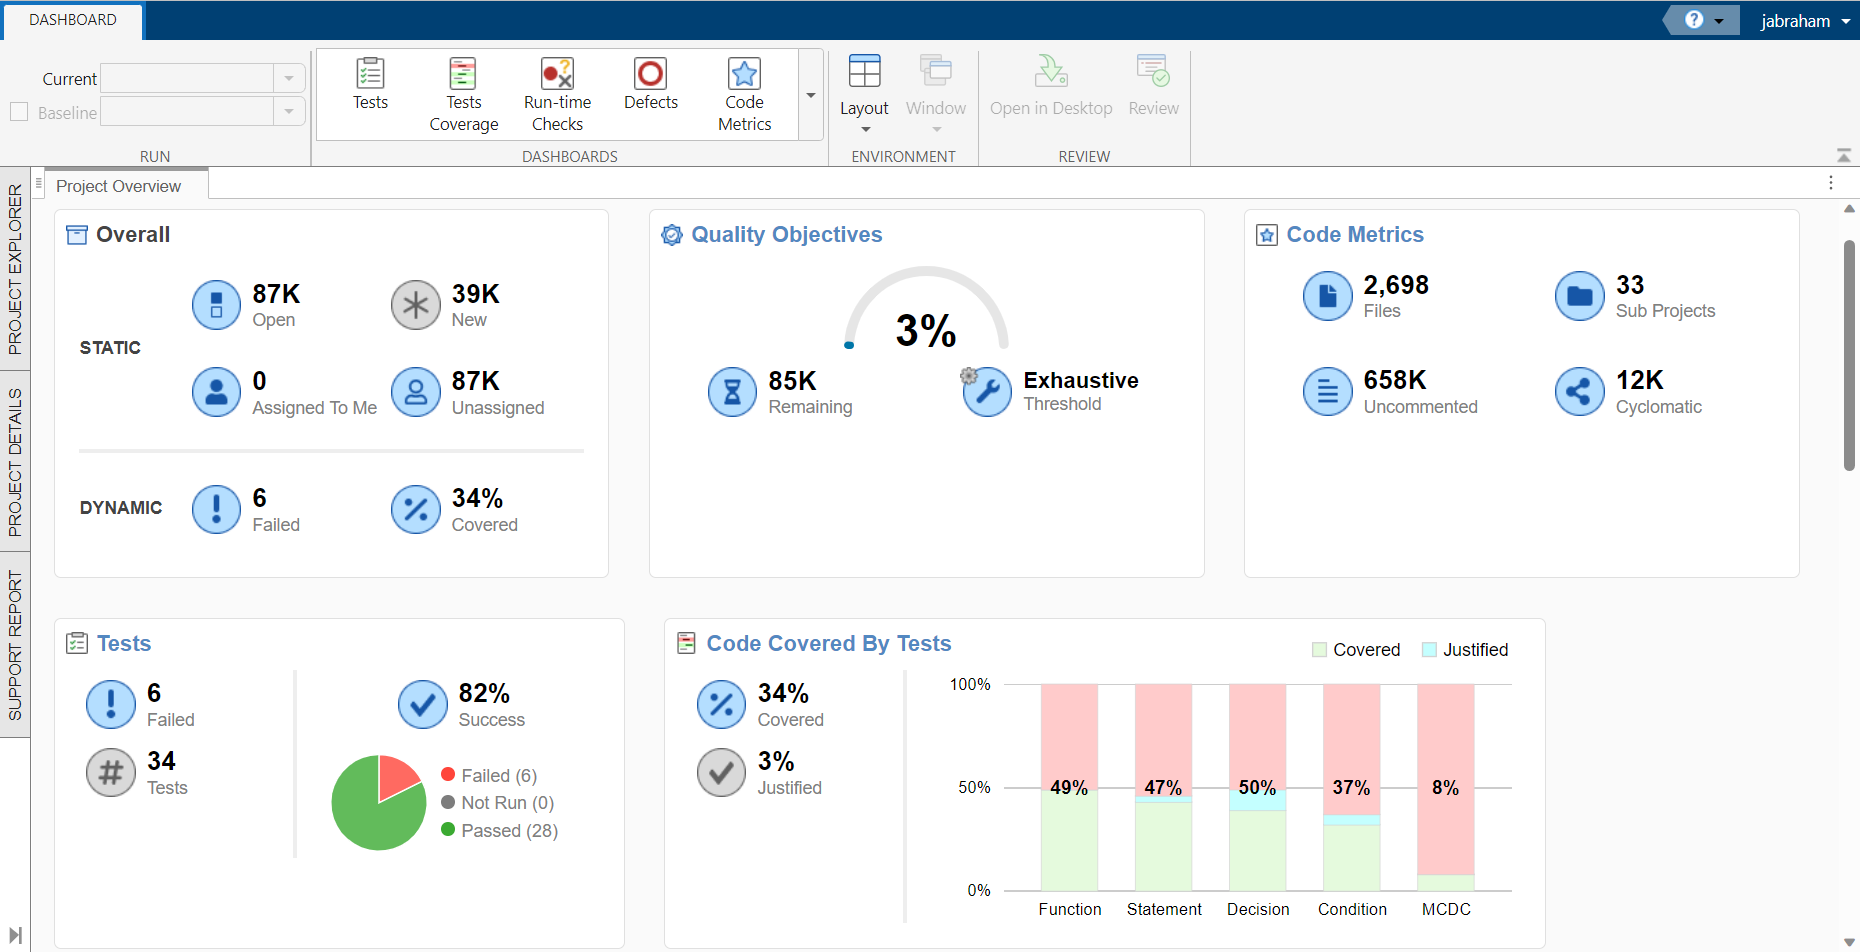This screenshot has width=1860, height=952.
Task: Expand the Current run dropdown
Action: pyautogui.click(x=289, y=79)
